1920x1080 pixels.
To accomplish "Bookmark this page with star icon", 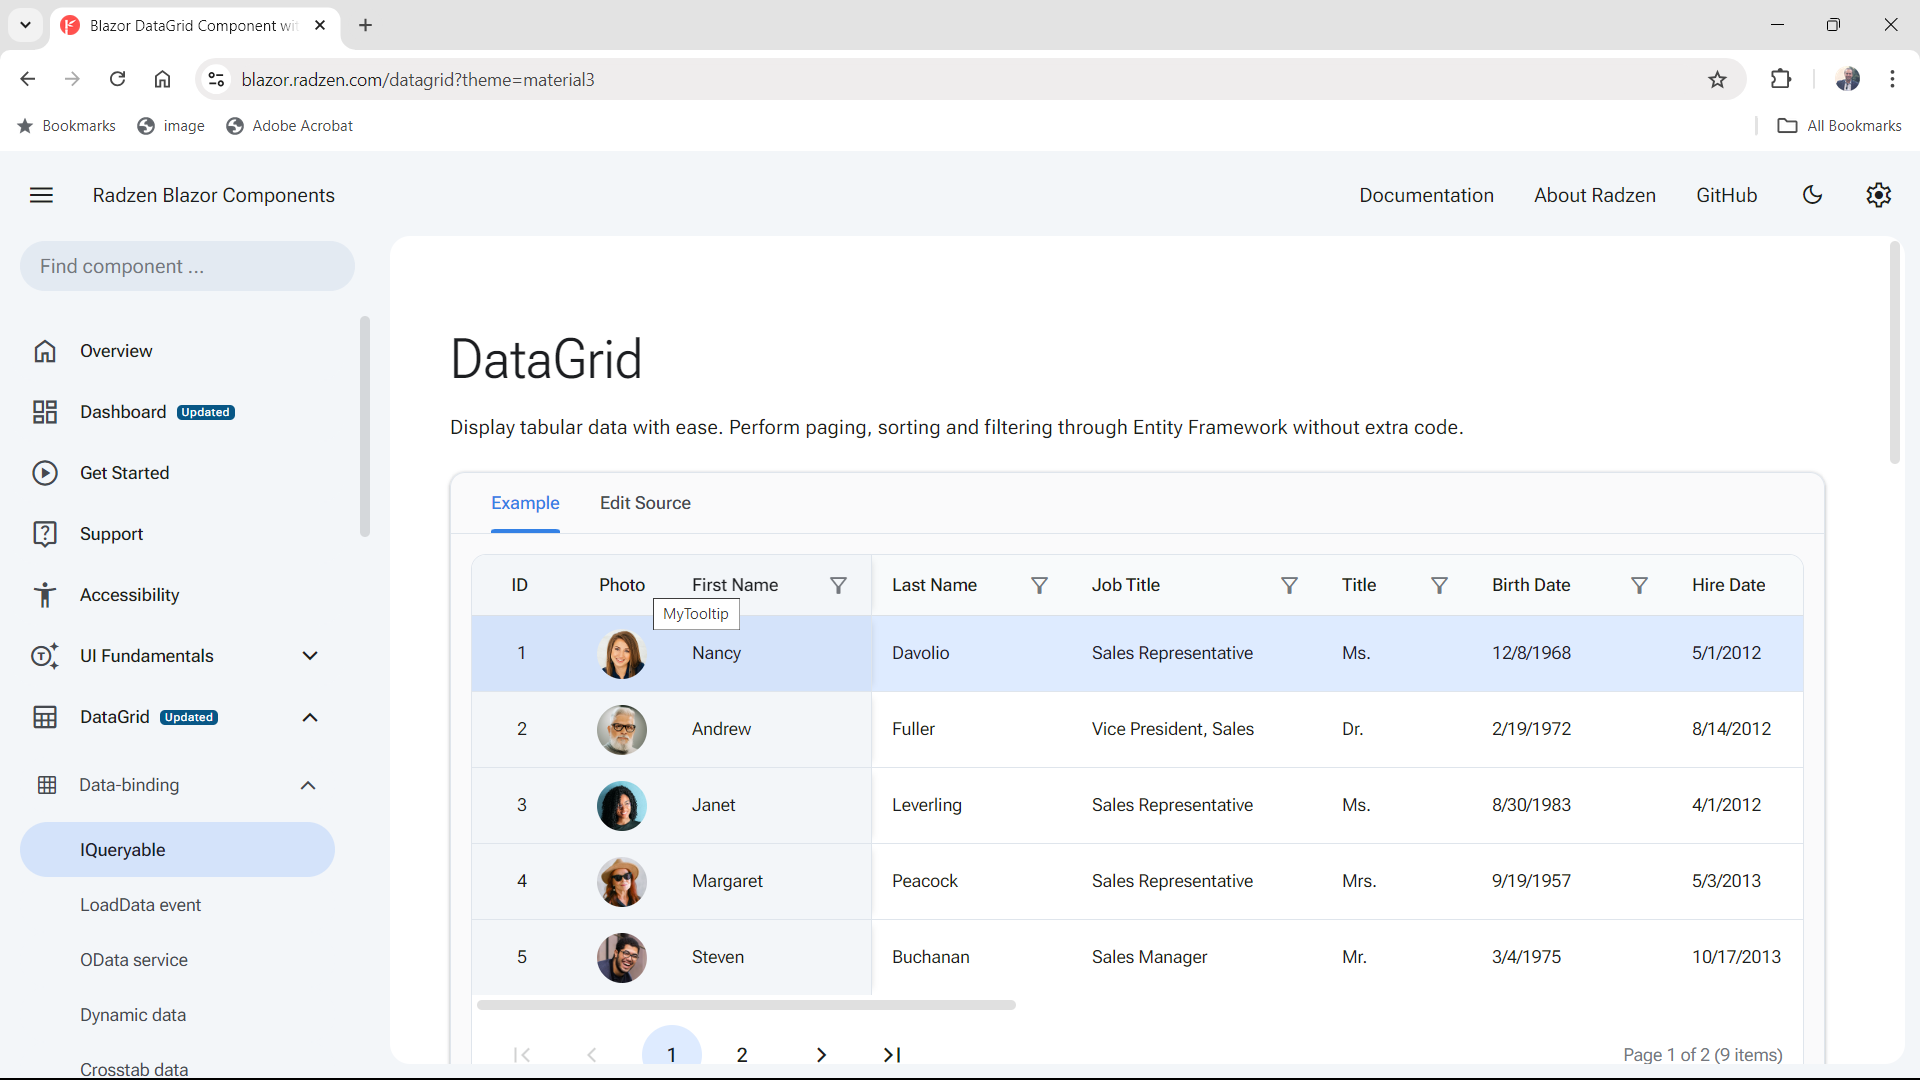I will pos(1717,79).
